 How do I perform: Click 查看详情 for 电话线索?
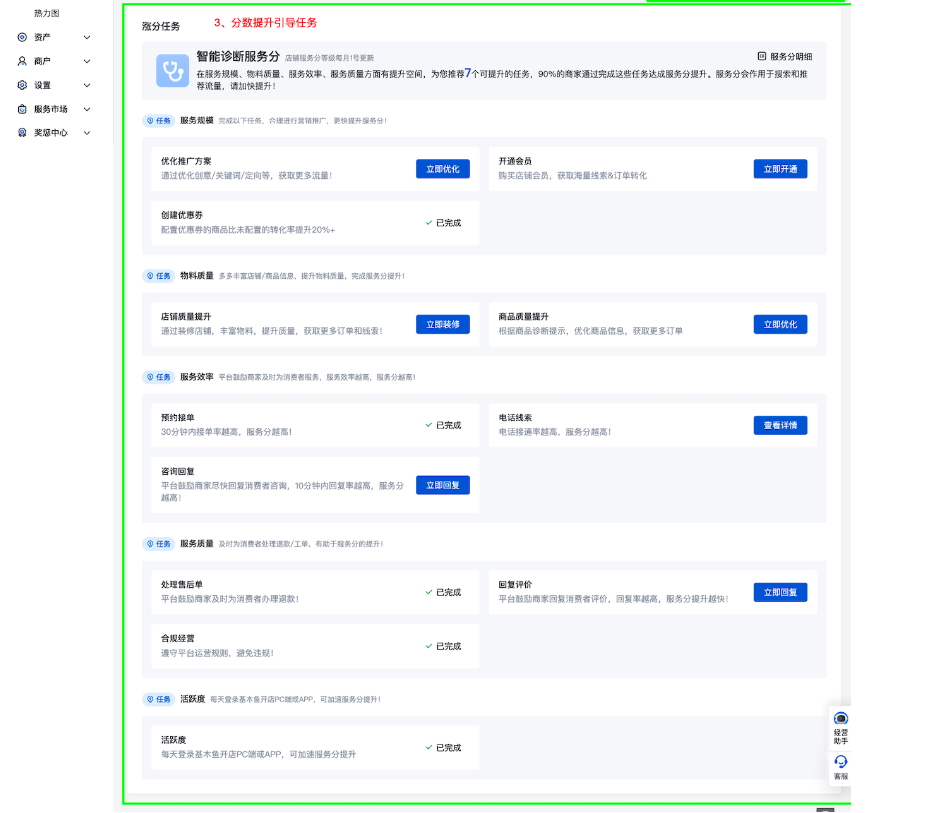tap(780, 425)
